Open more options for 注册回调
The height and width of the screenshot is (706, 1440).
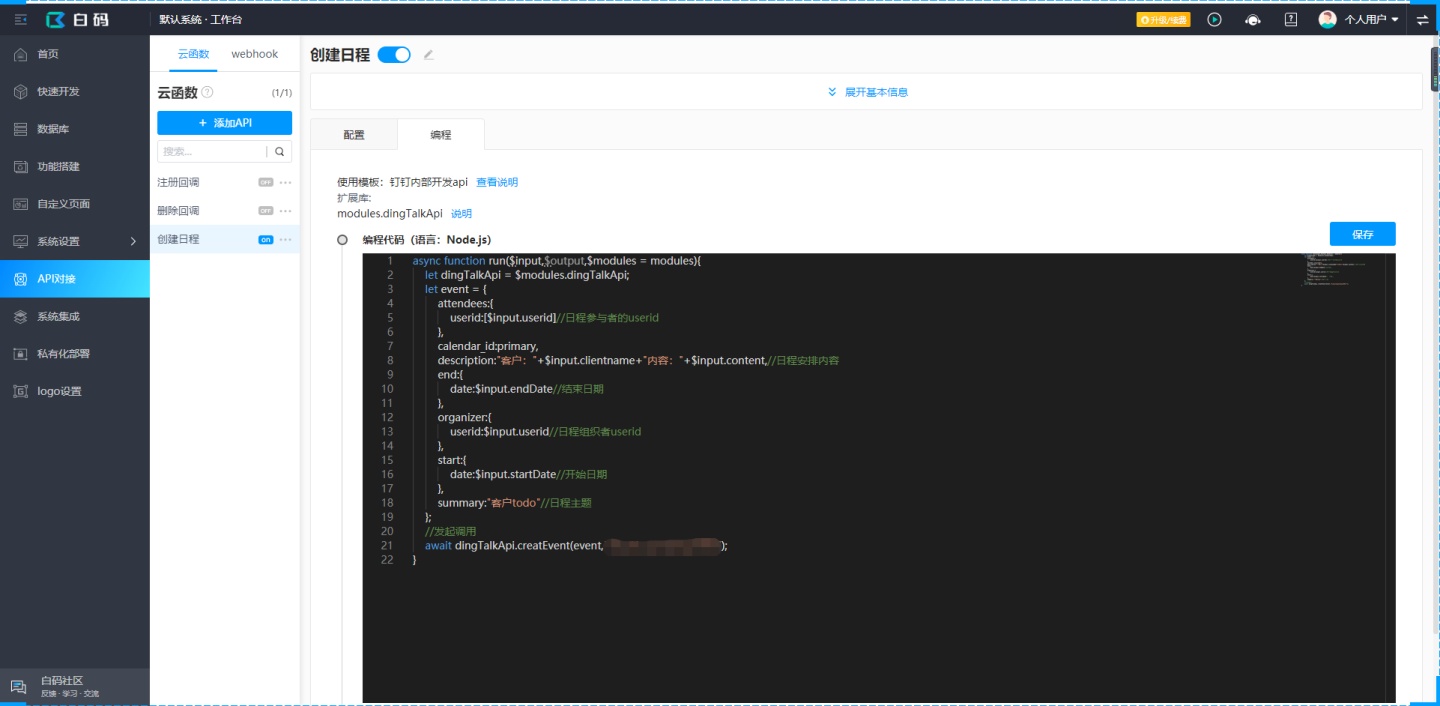tap(286, 183)
